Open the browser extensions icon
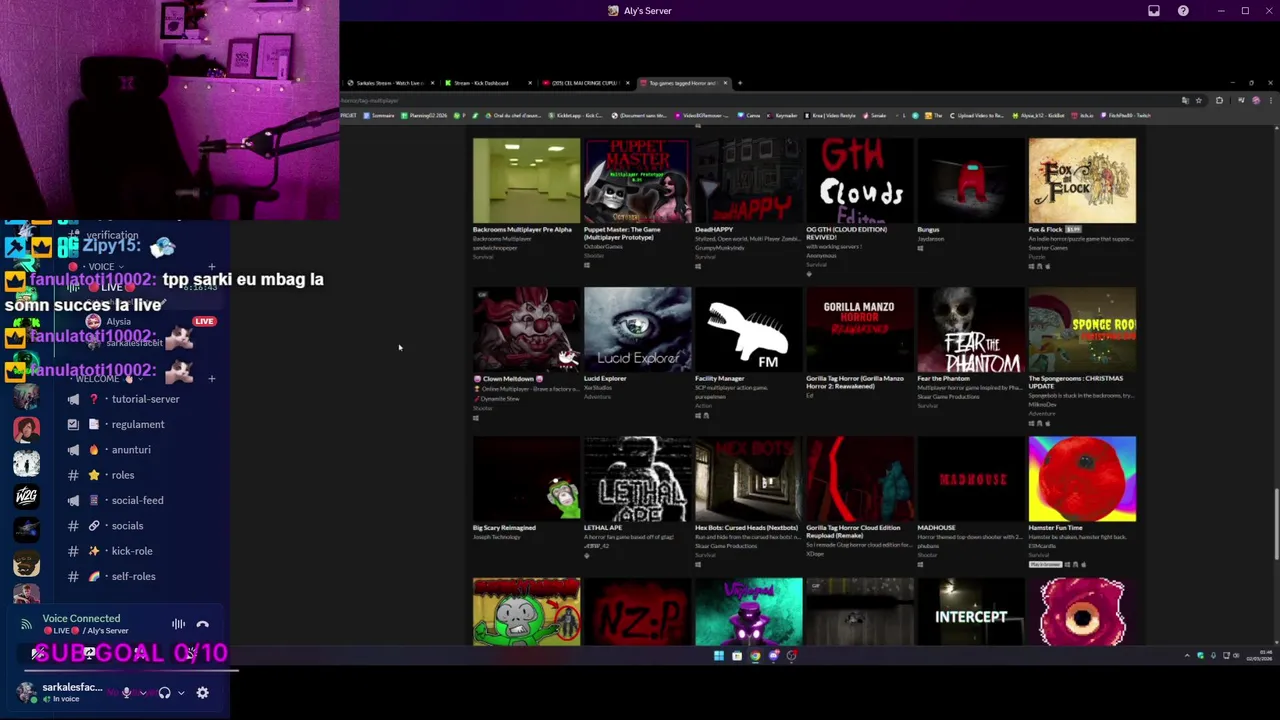1280x720 pixels. pos(1219,100)
